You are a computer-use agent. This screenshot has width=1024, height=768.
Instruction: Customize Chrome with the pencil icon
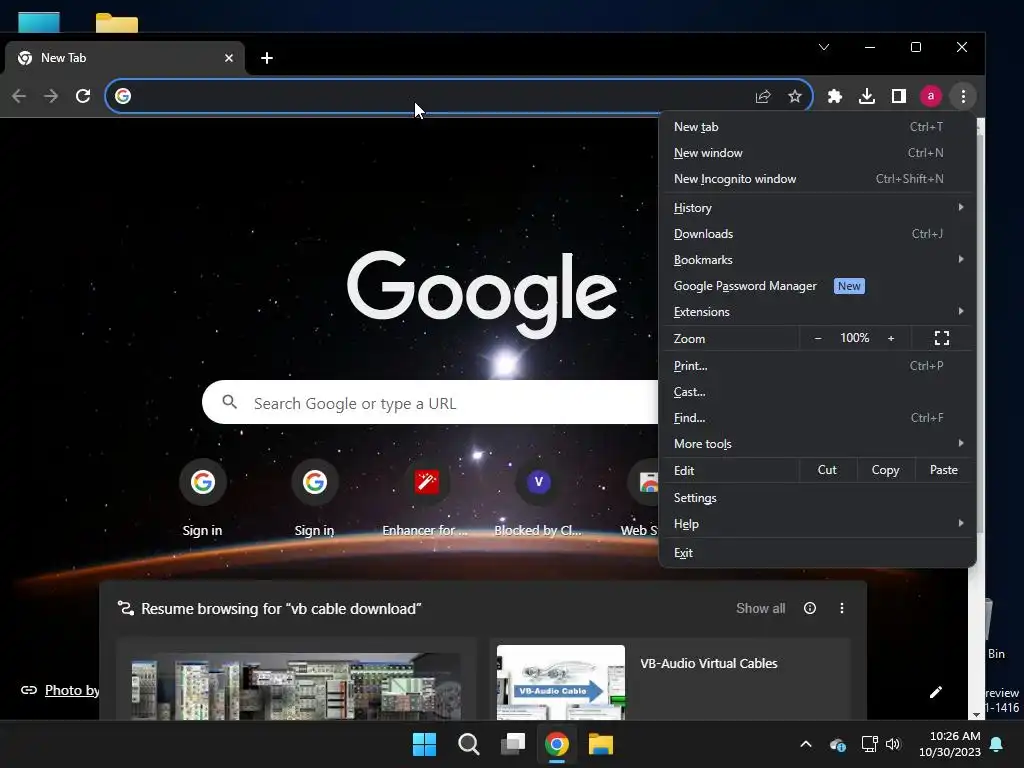point(935,692)
